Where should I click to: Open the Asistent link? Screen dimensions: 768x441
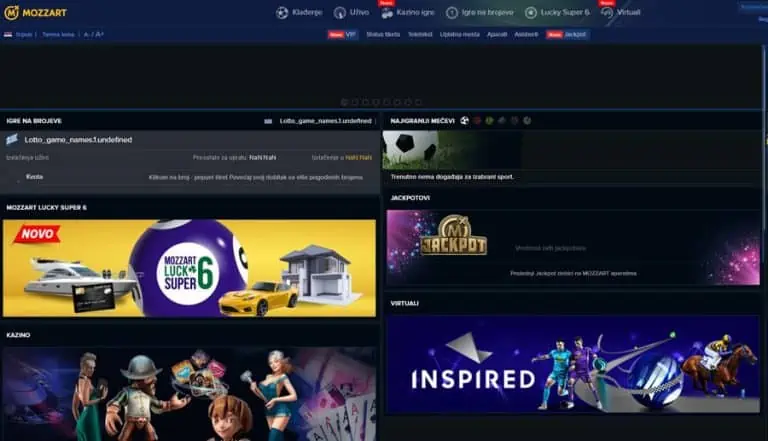click(x=526, y=34)
